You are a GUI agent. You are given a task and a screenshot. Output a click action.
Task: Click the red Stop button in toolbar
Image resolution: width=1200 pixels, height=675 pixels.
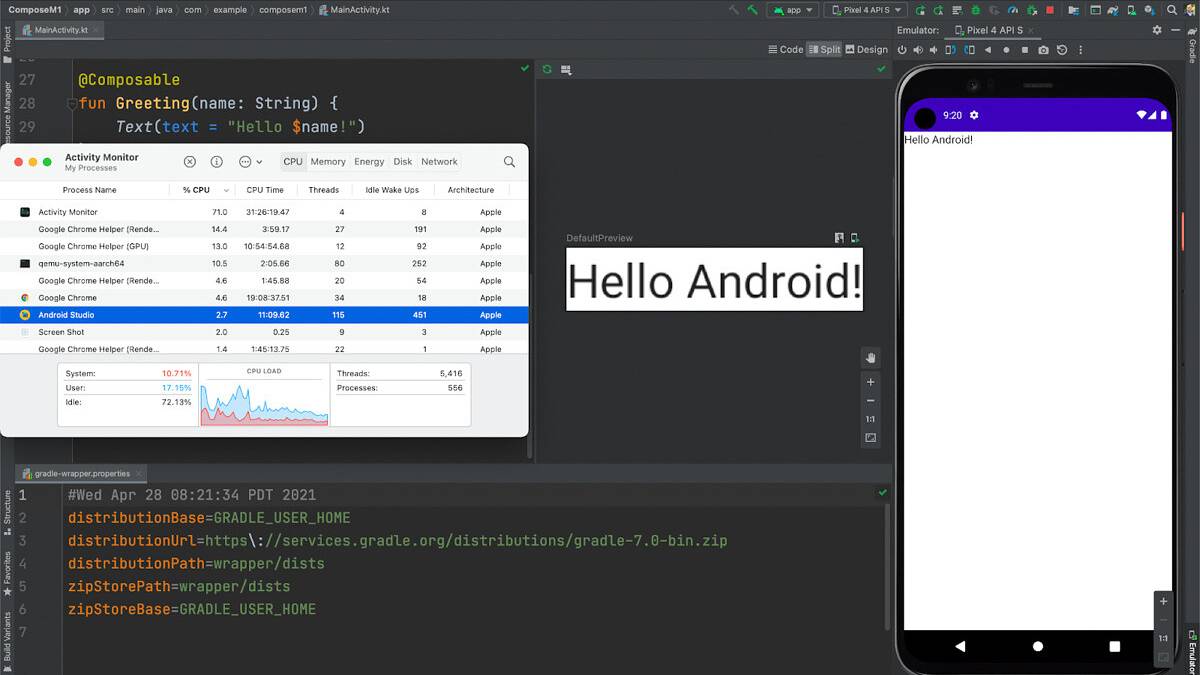1050,9
